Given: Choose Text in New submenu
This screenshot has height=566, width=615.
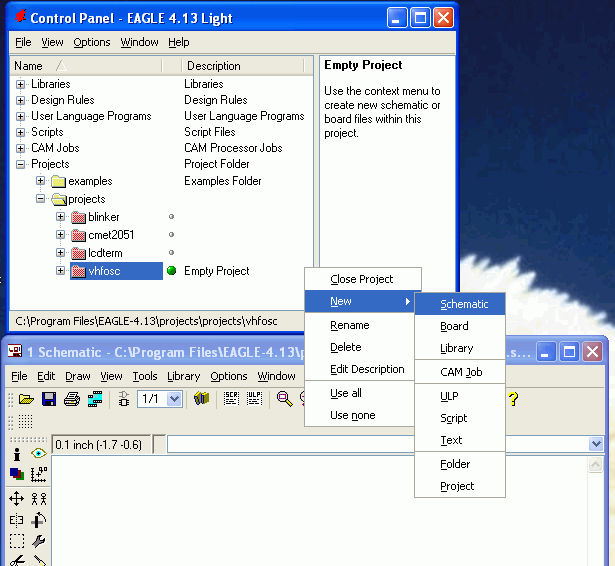Looking at the screenshot, I should point(460,440).
